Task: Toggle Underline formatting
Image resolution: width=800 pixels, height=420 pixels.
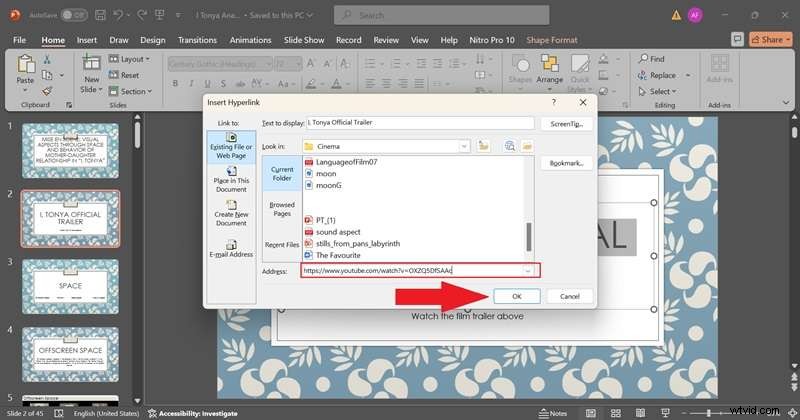Action: point(207,83)
